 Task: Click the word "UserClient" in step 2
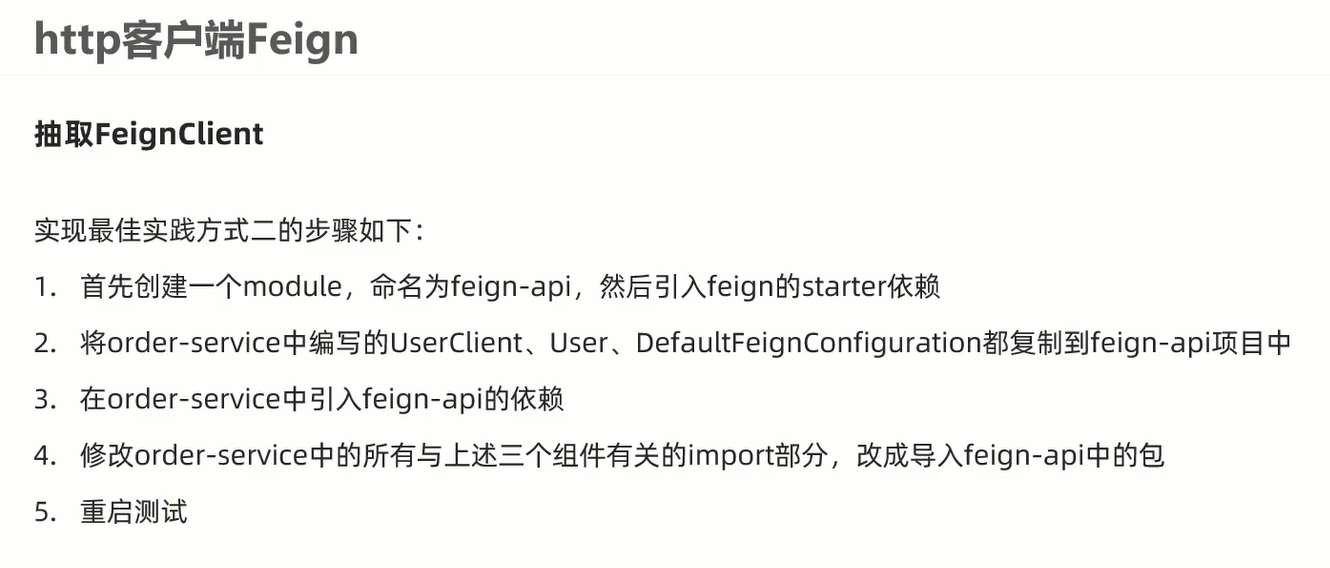[456, 344]
